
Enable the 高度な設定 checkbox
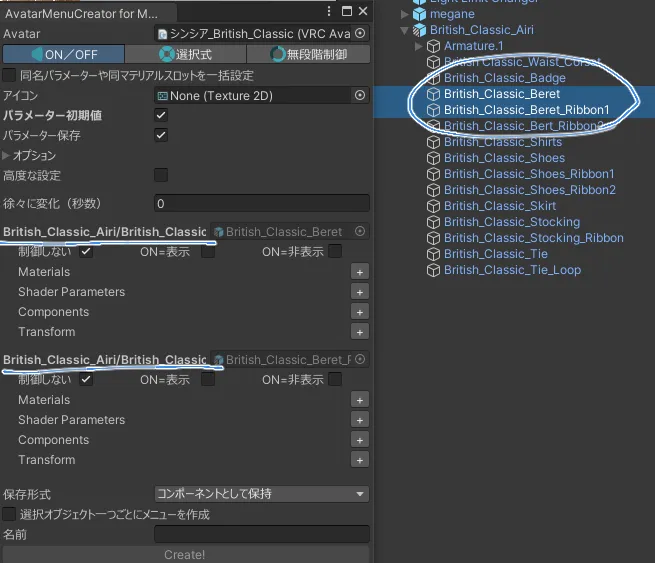click(161, 176)
